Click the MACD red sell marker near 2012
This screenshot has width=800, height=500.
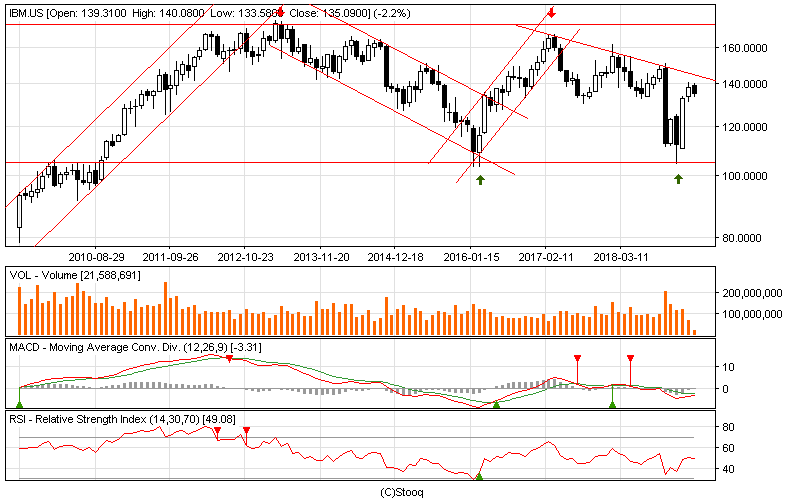point(229,359)
